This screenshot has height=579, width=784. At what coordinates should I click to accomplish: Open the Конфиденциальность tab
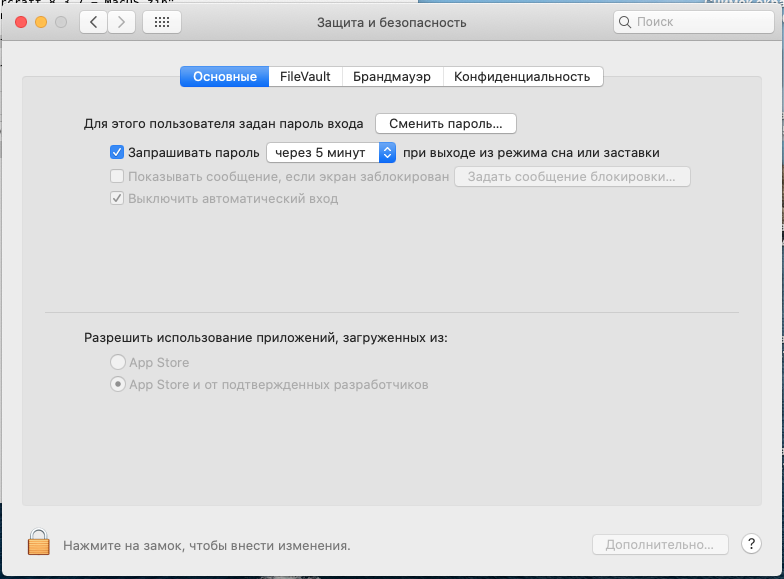click(x=522, y=77)
